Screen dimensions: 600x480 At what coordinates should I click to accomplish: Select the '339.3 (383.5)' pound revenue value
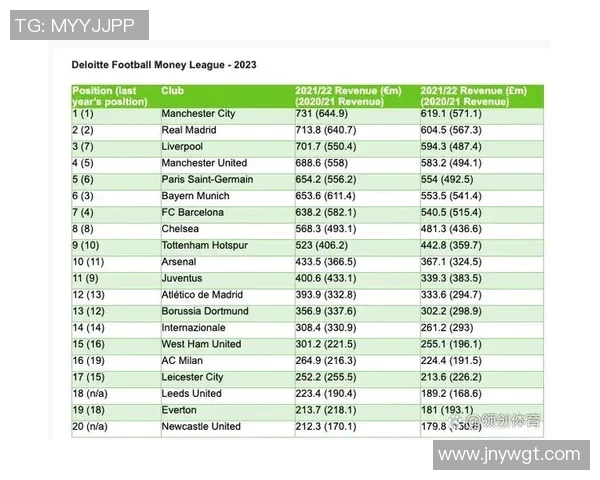(451, 278)
